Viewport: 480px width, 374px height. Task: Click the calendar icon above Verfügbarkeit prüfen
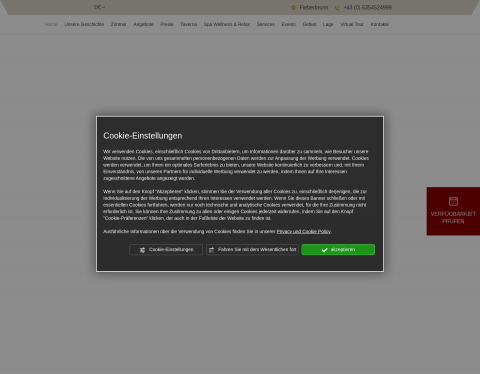(453, 201)
